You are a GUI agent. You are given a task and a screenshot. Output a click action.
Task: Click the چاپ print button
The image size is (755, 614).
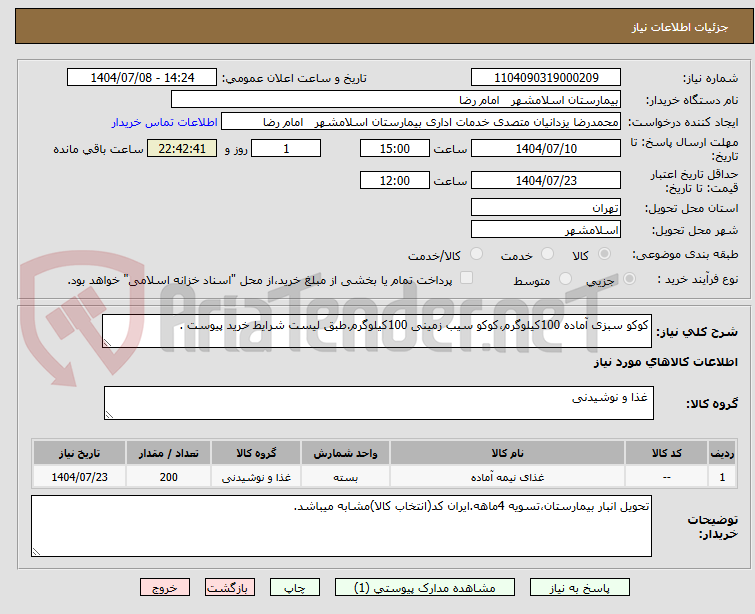point(295,588)
